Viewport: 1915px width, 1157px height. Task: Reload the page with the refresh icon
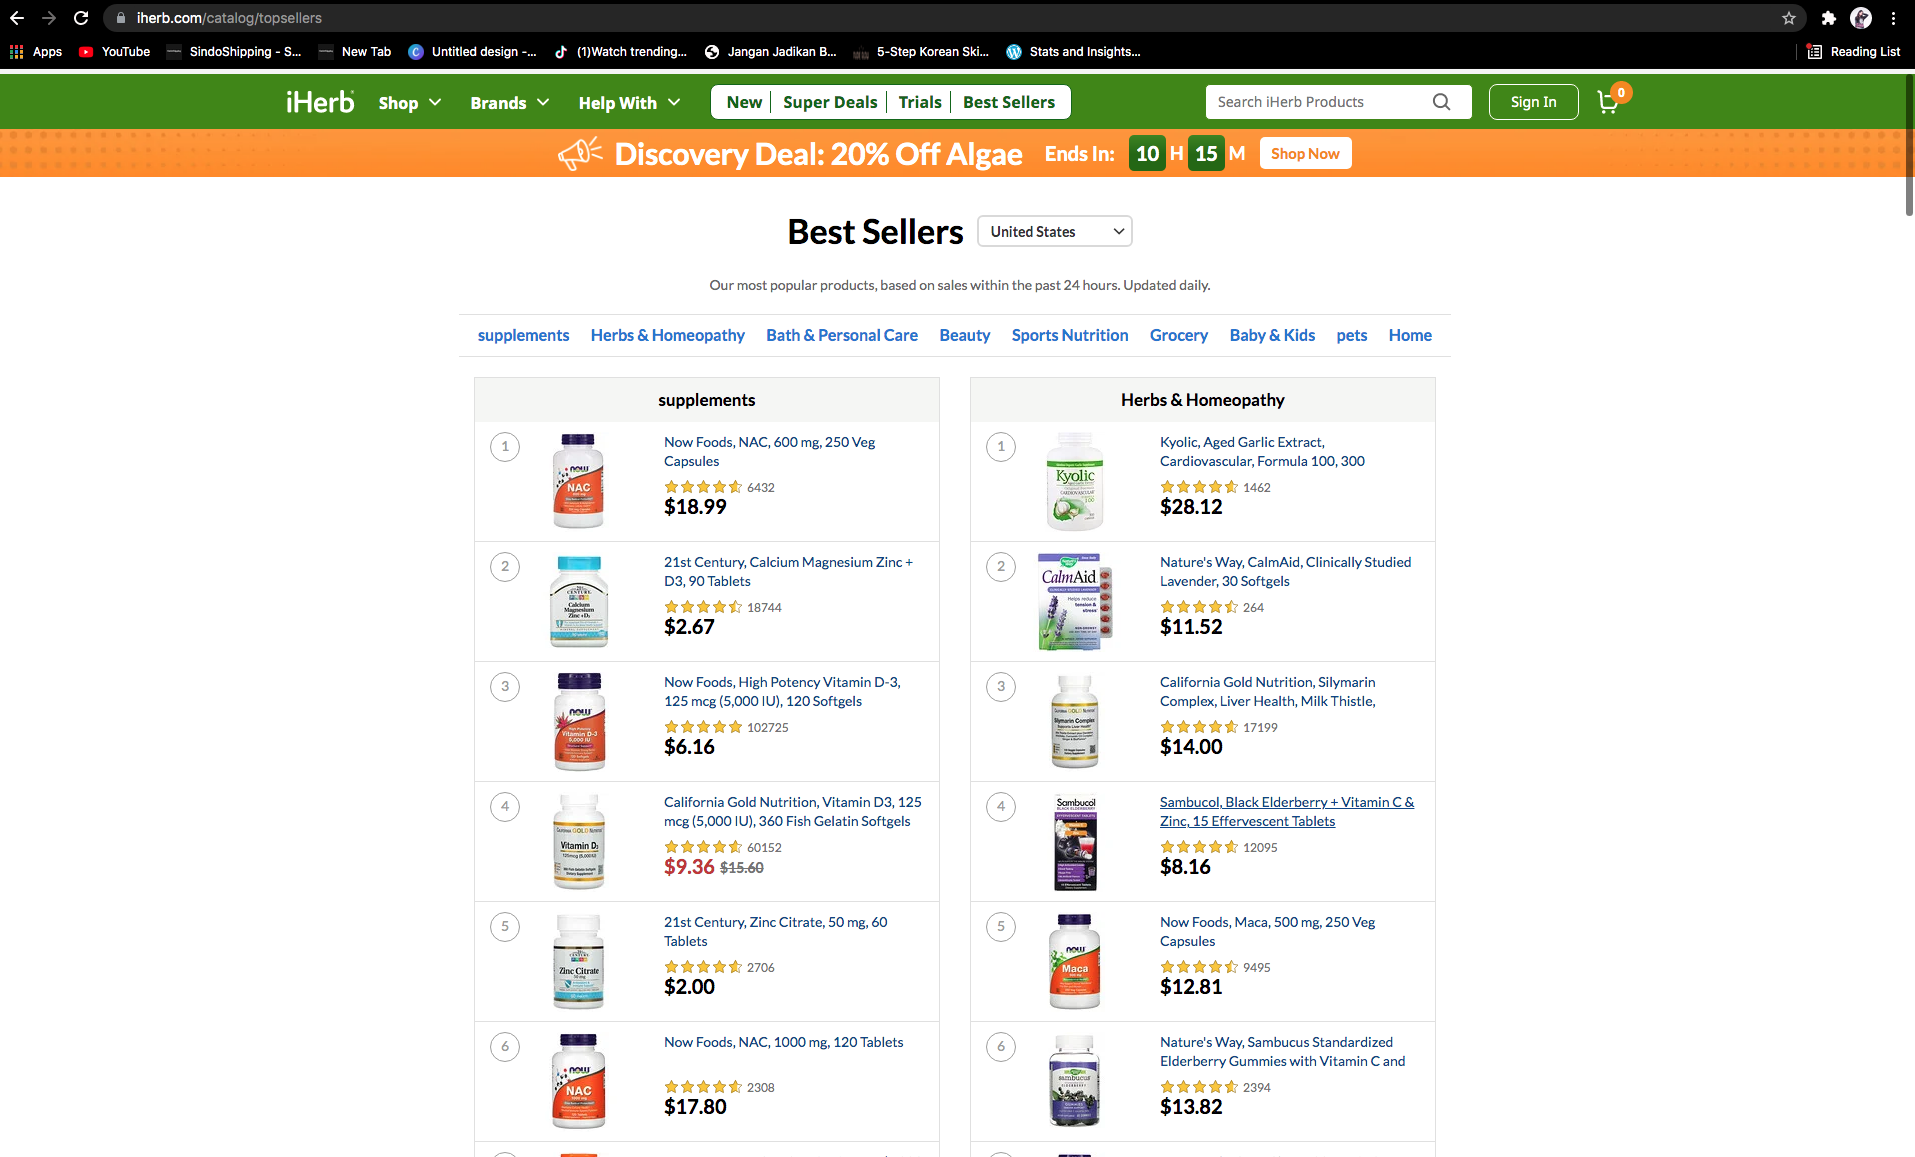tap(81, 18)
